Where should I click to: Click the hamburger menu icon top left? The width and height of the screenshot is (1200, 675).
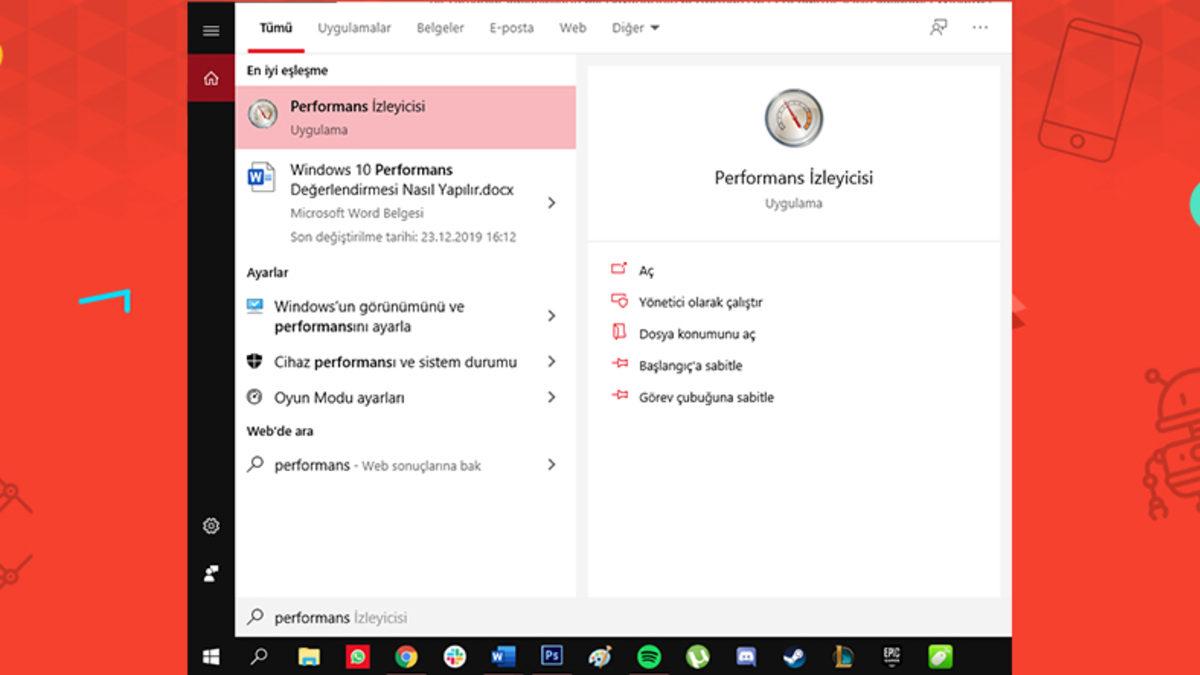[211, 29]
